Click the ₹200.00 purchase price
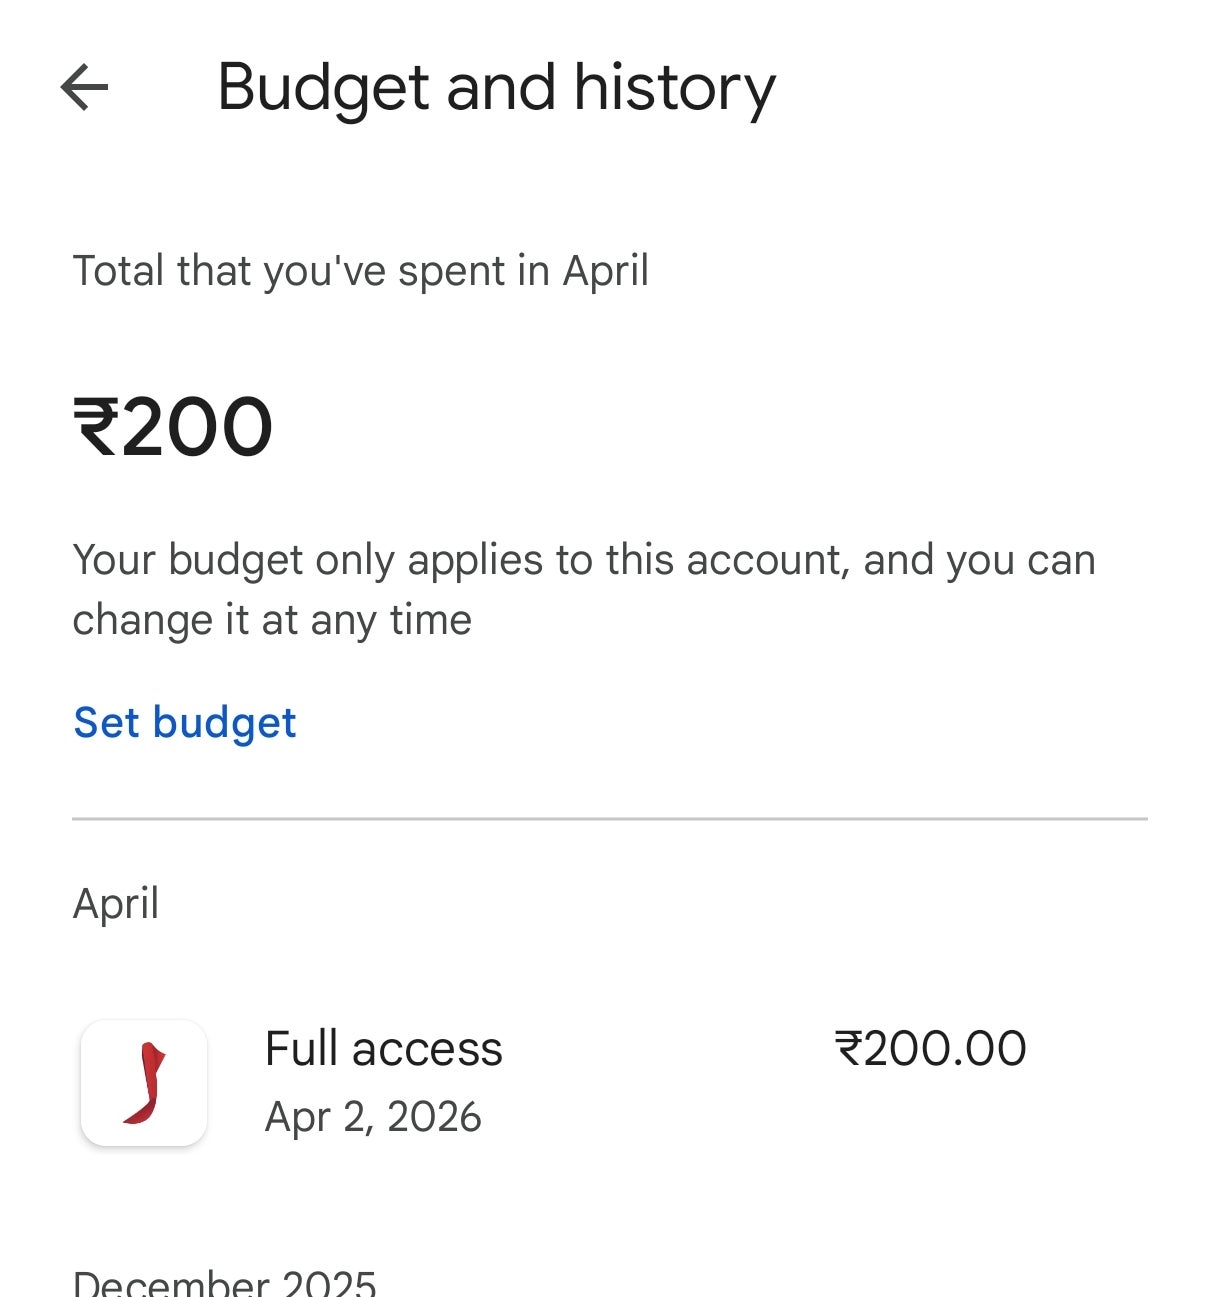This screenshot has height=1297, width=1220. (x=930, y=1049)
